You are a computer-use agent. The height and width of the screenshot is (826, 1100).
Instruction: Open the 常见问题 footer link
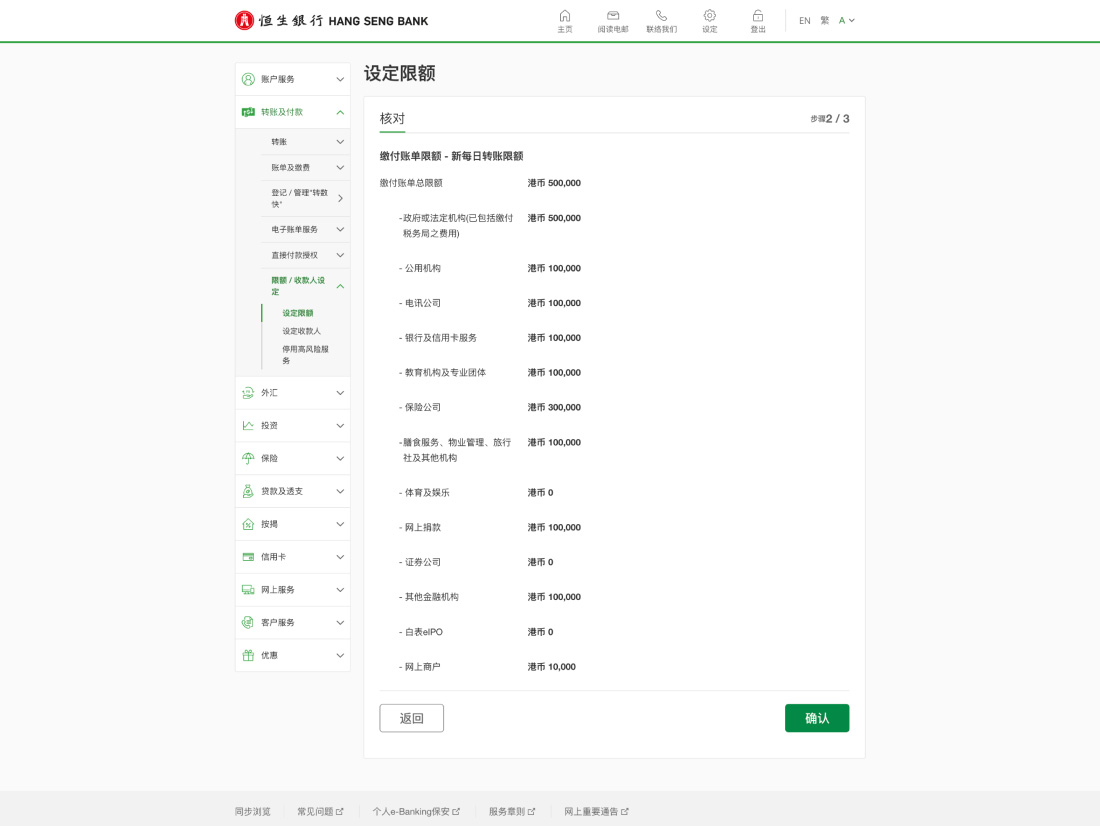point(320,811)
